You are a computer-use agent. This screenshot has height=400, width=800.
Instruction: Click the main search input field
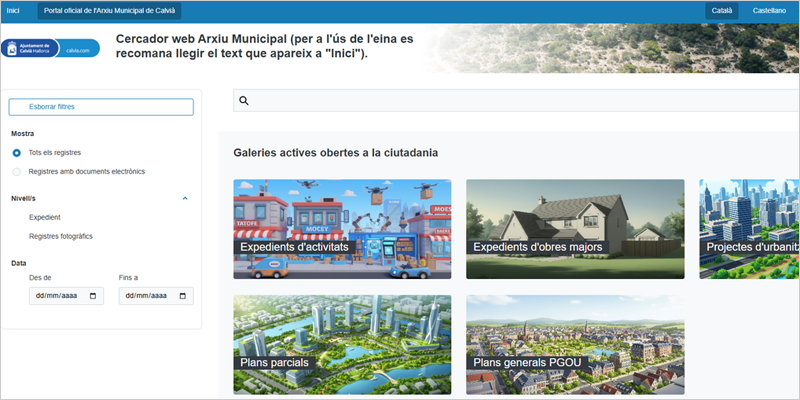516,101
